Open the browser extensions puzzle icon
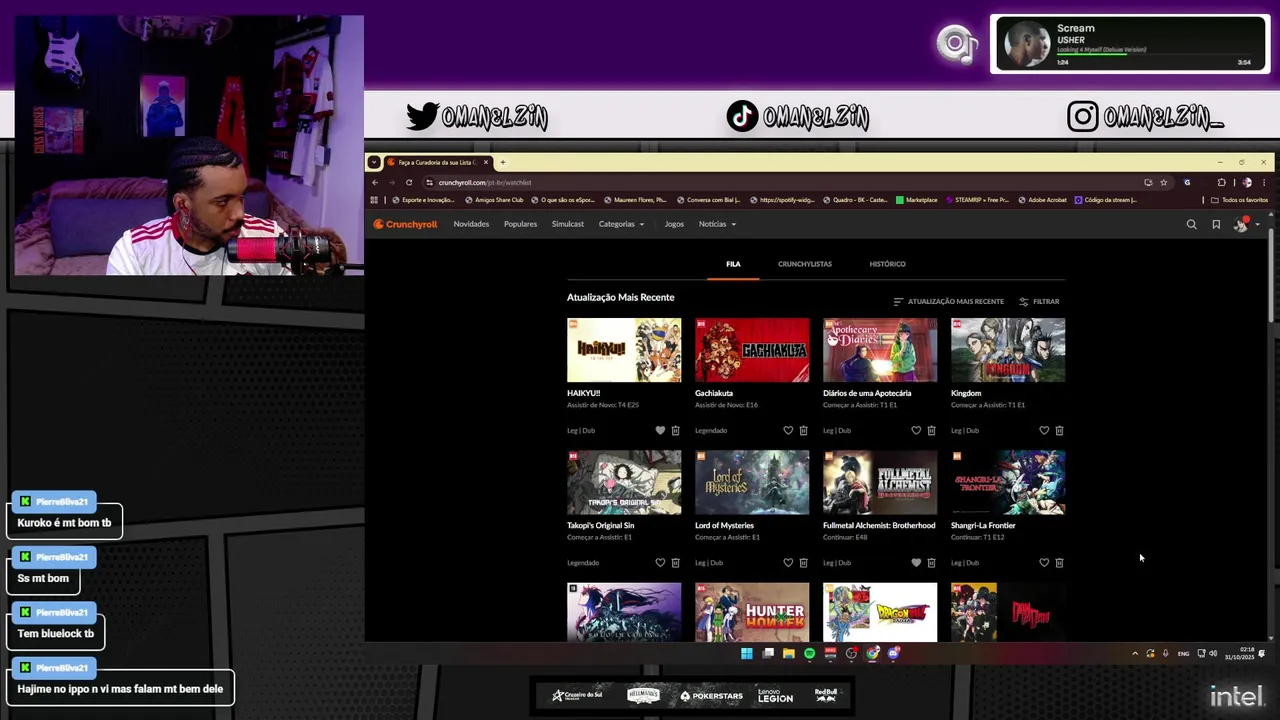The width and height of the screenshot is (1280, 720). pos(1221,182)
